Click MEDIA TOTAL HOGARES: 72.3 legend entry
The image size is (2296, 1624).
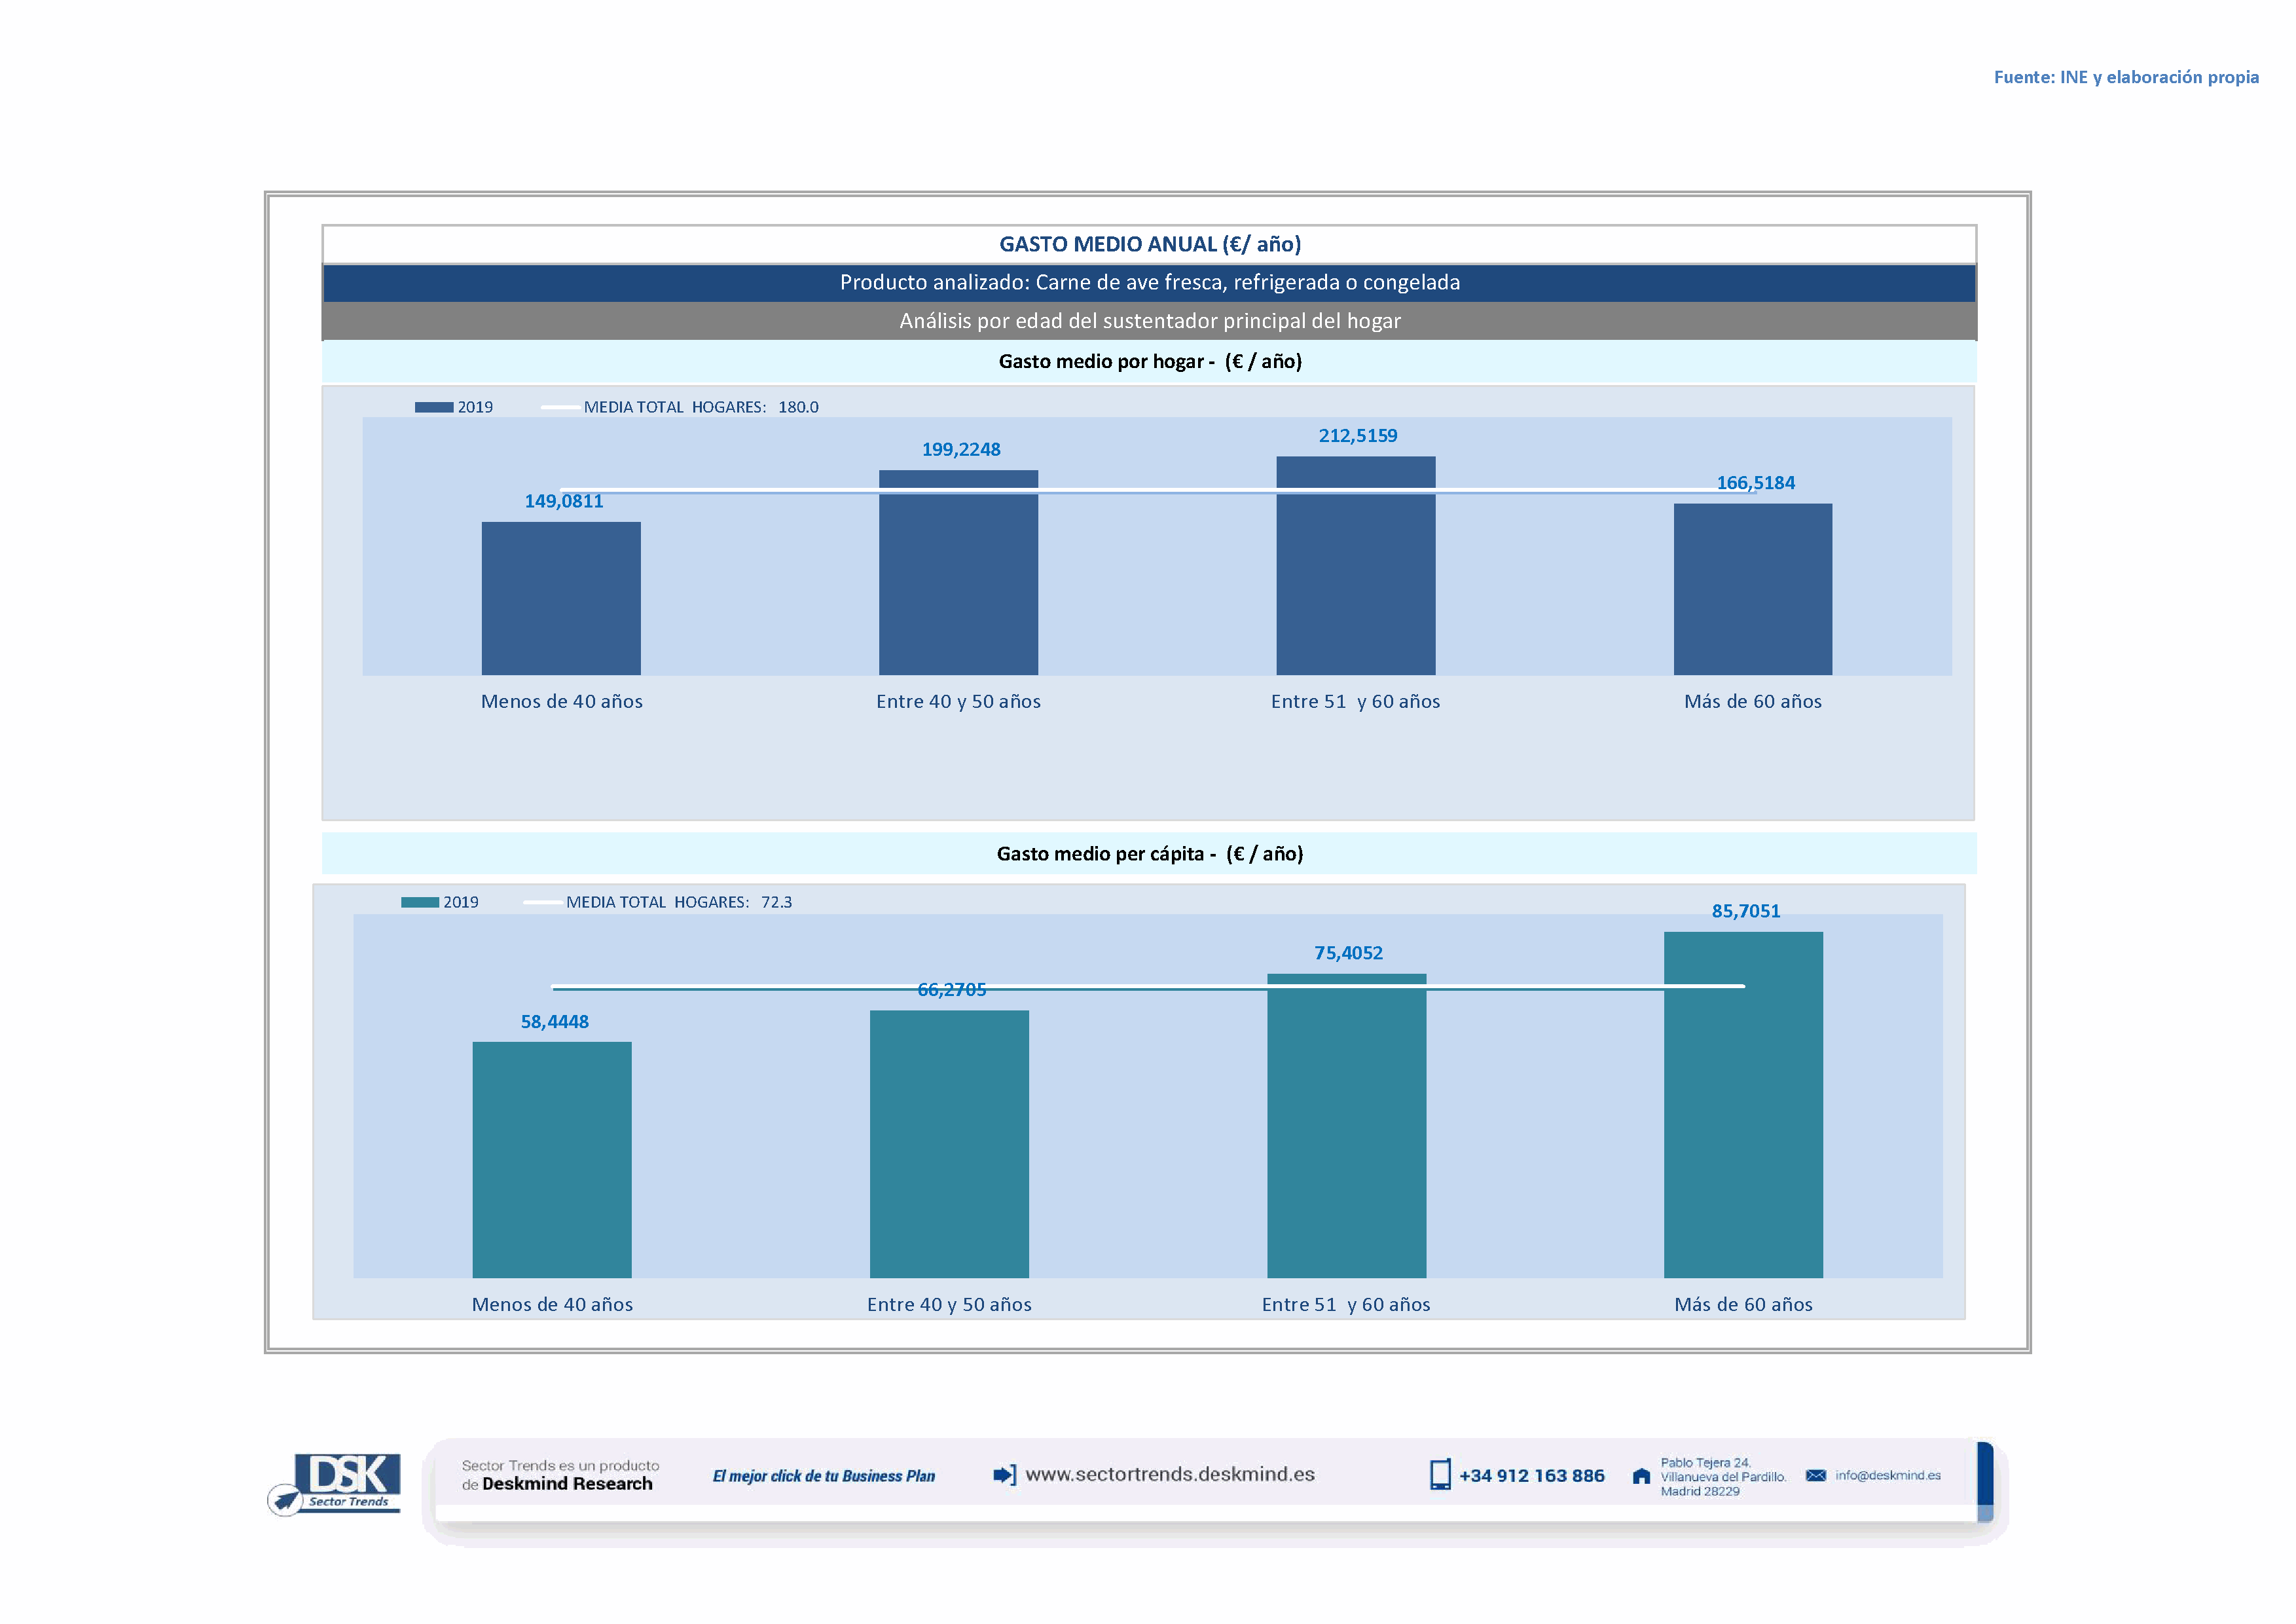[x=678, y=902]
